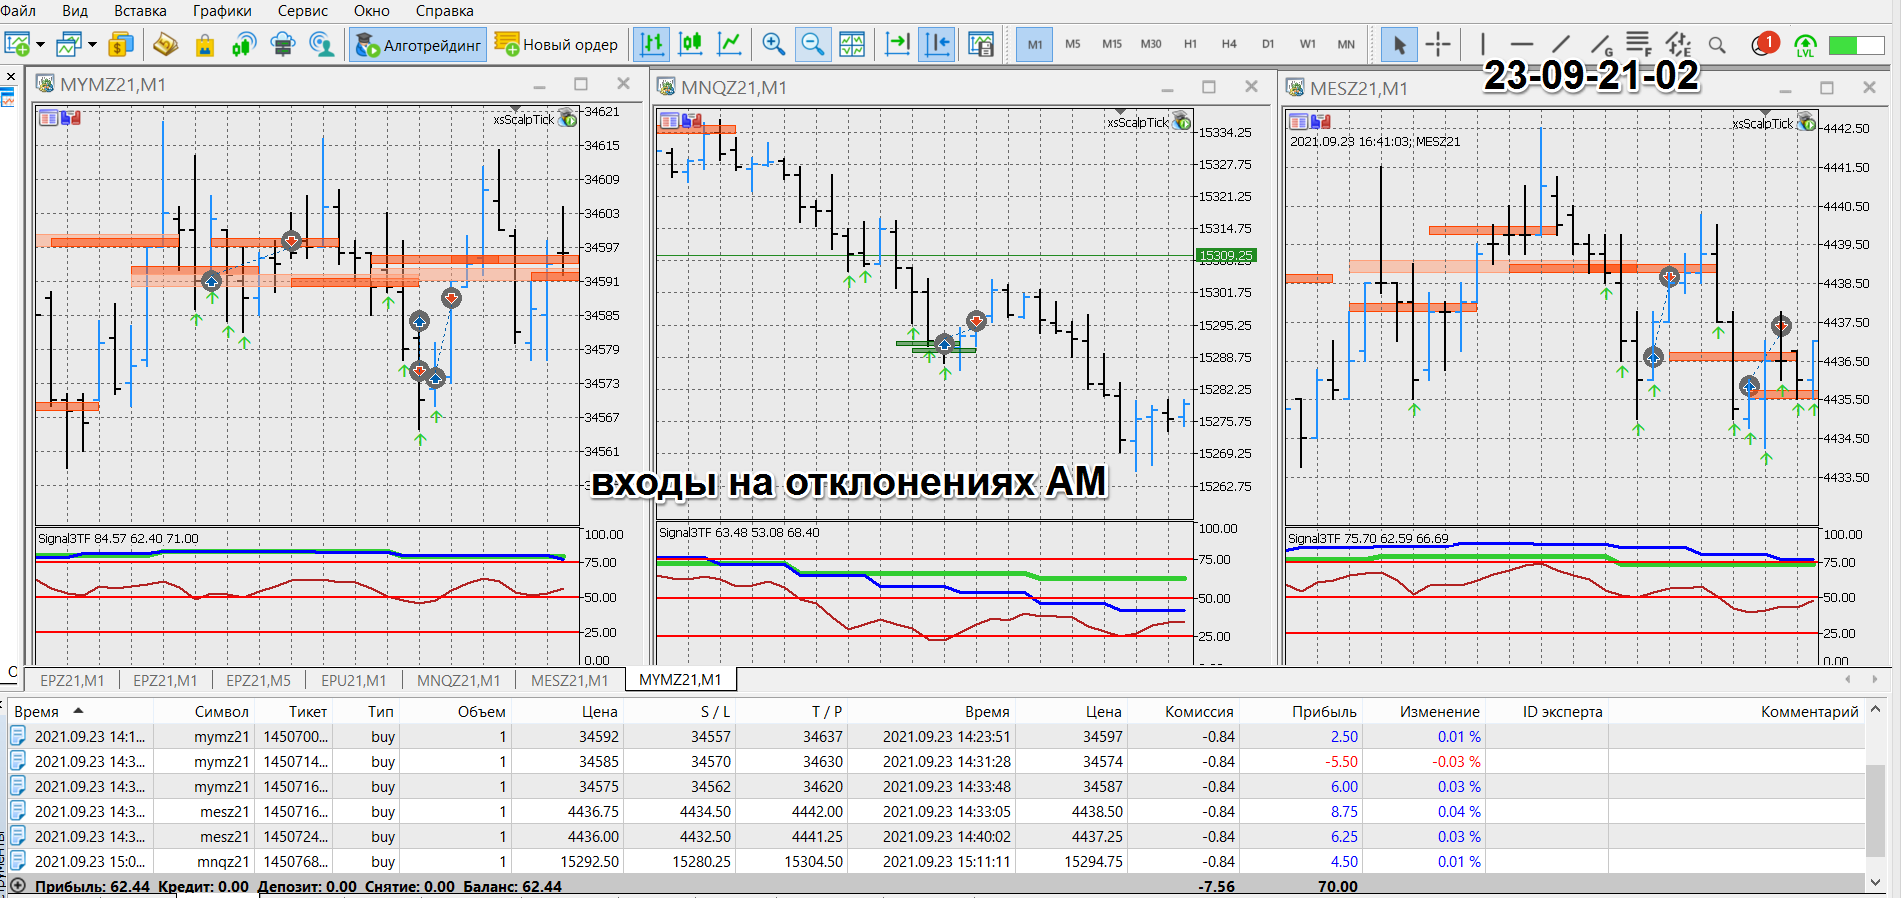Zoom out of the chart
1901x898 pixels.
point(812,44)
